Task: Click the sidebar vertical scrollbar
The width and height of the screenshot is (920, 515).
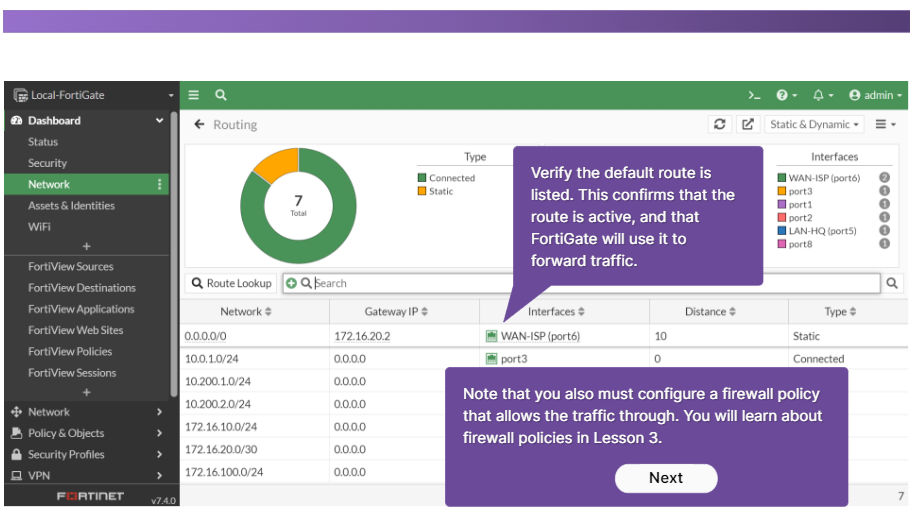Action: pyautogui.click(x=174, y=255)
